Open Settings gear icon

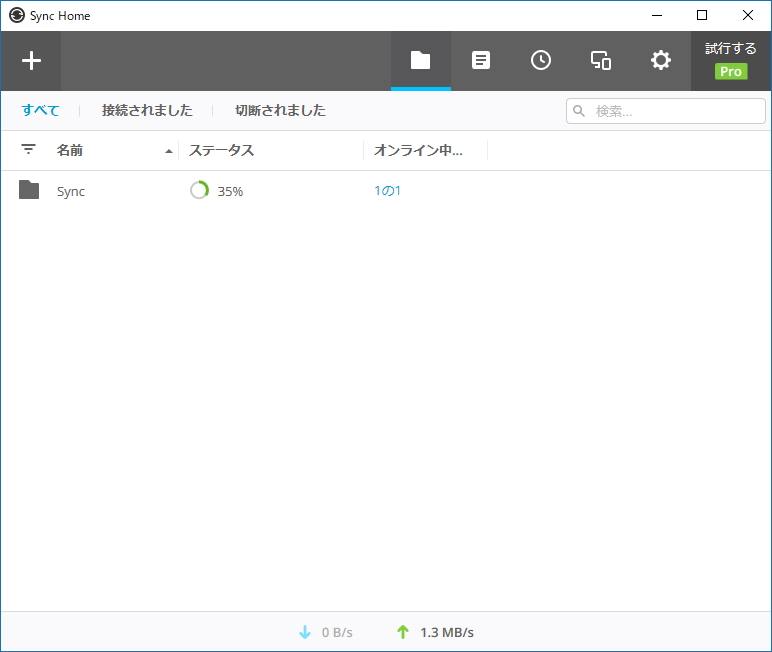(661, 61)
